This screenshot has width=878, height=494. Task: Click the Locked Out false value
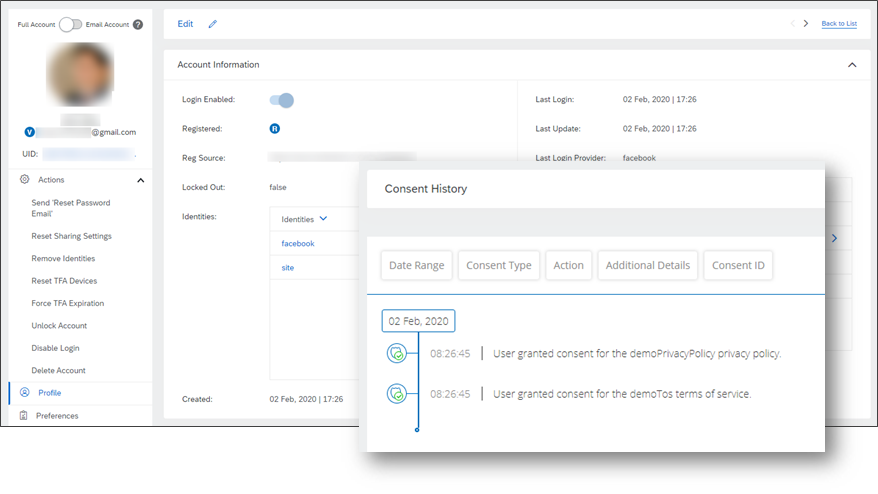(x=278, y=188)
